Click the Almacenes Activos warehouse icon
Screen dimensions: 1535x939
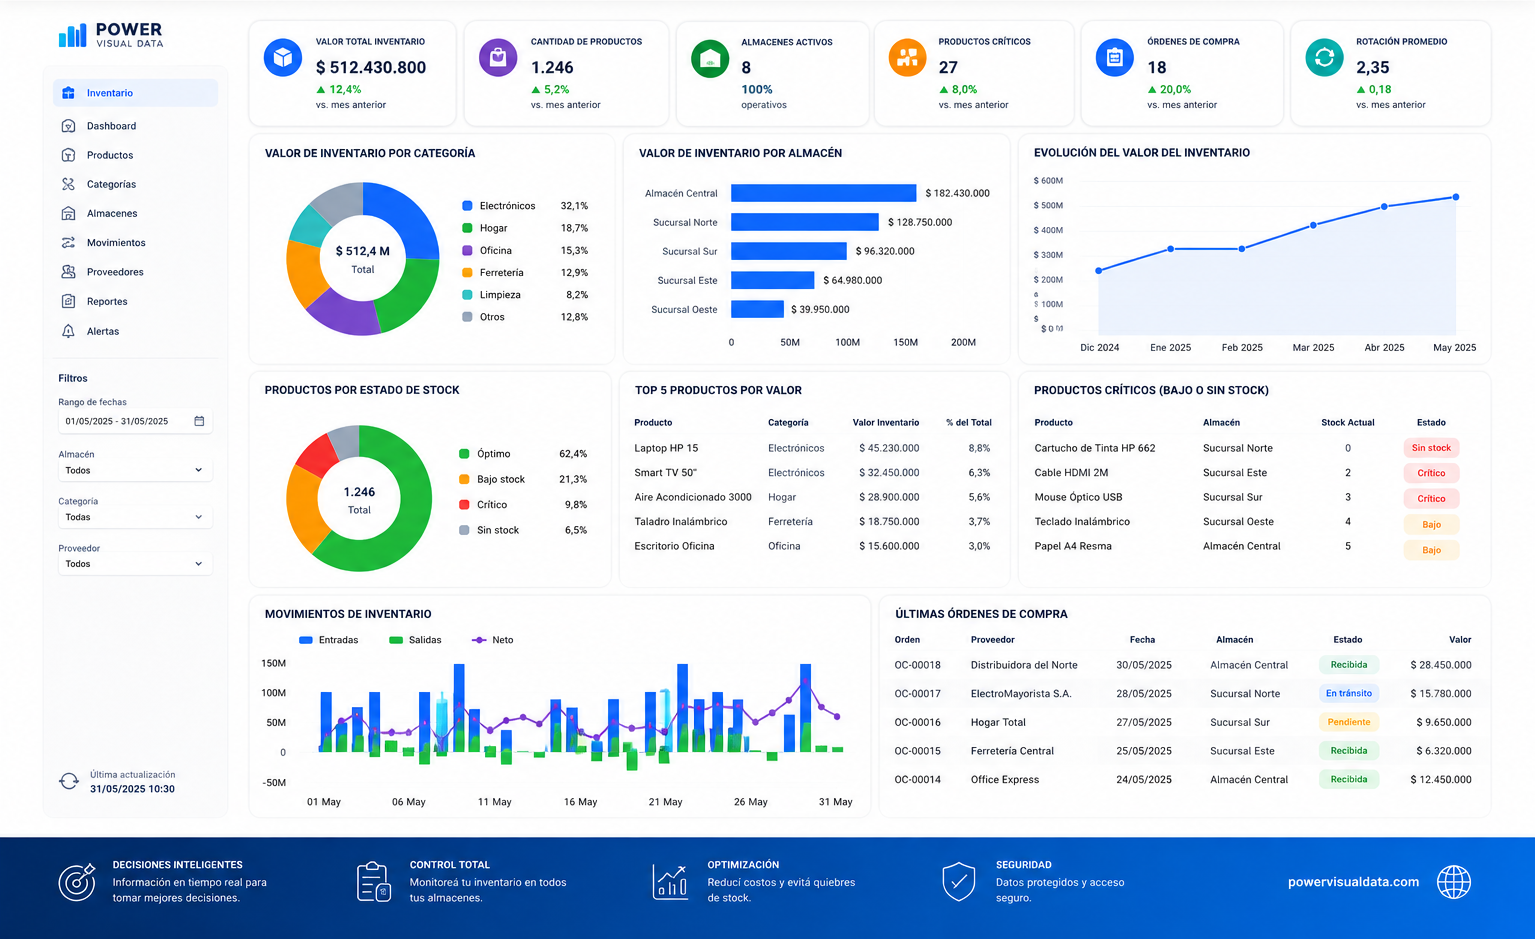[710, 59]
